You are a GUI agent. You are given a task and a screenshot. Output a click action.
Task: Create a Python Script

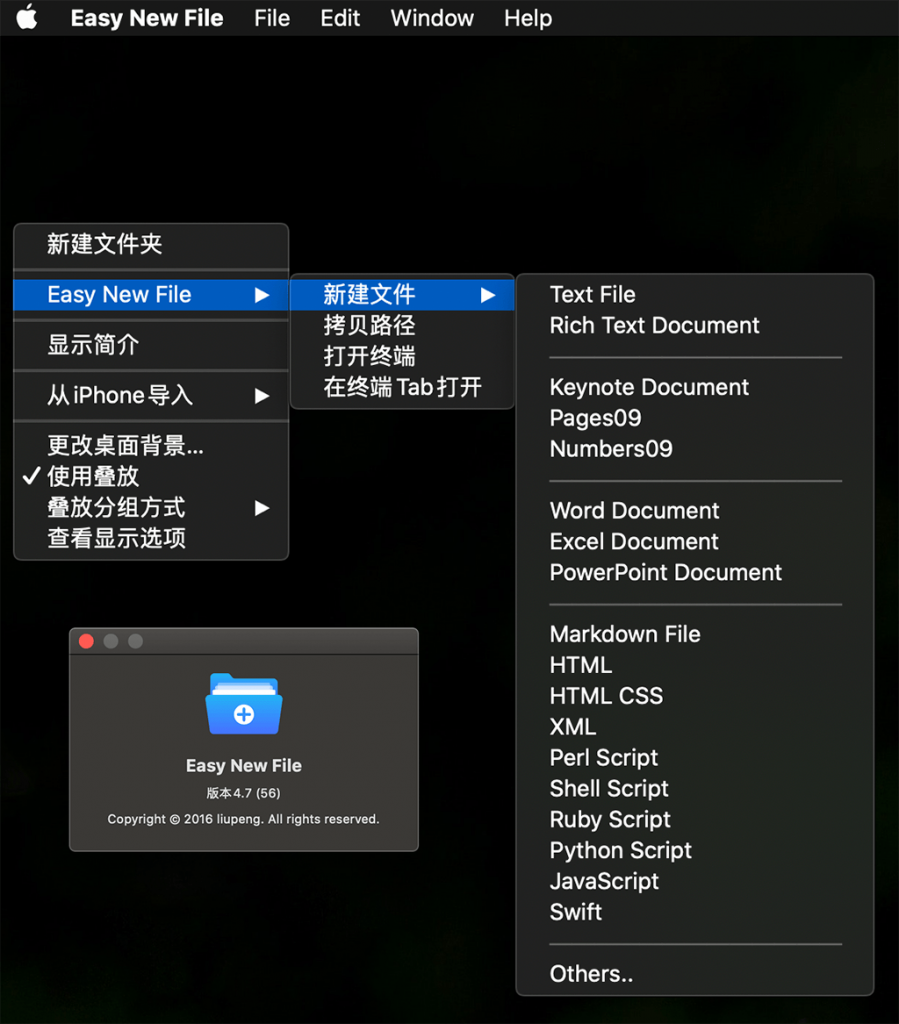pyautogui.click(x=695, y=850)
